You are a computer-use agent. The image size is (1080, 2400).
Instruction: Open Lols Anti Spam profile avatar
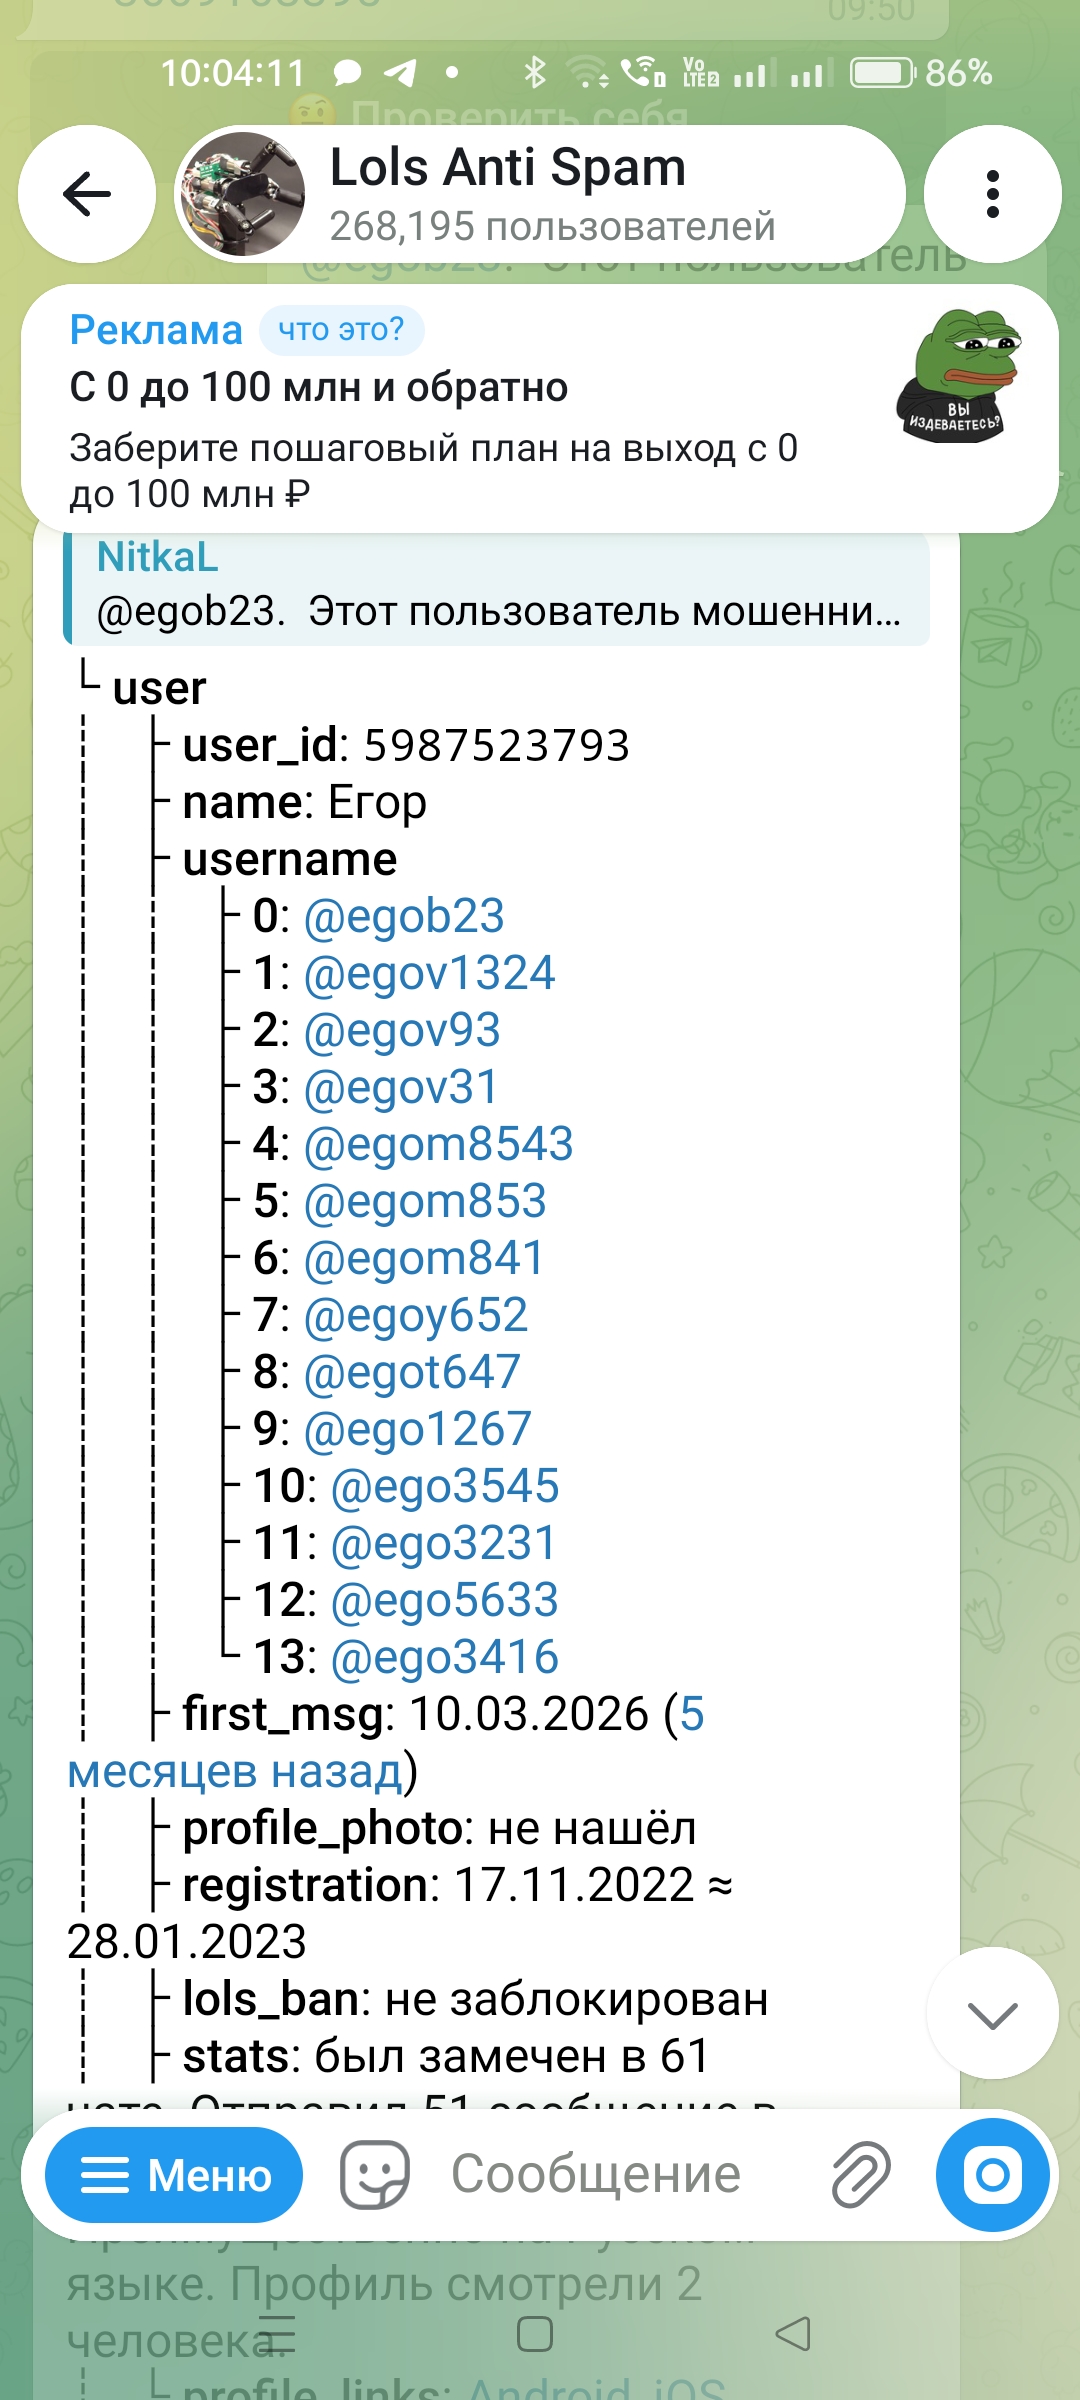(242, 194)
